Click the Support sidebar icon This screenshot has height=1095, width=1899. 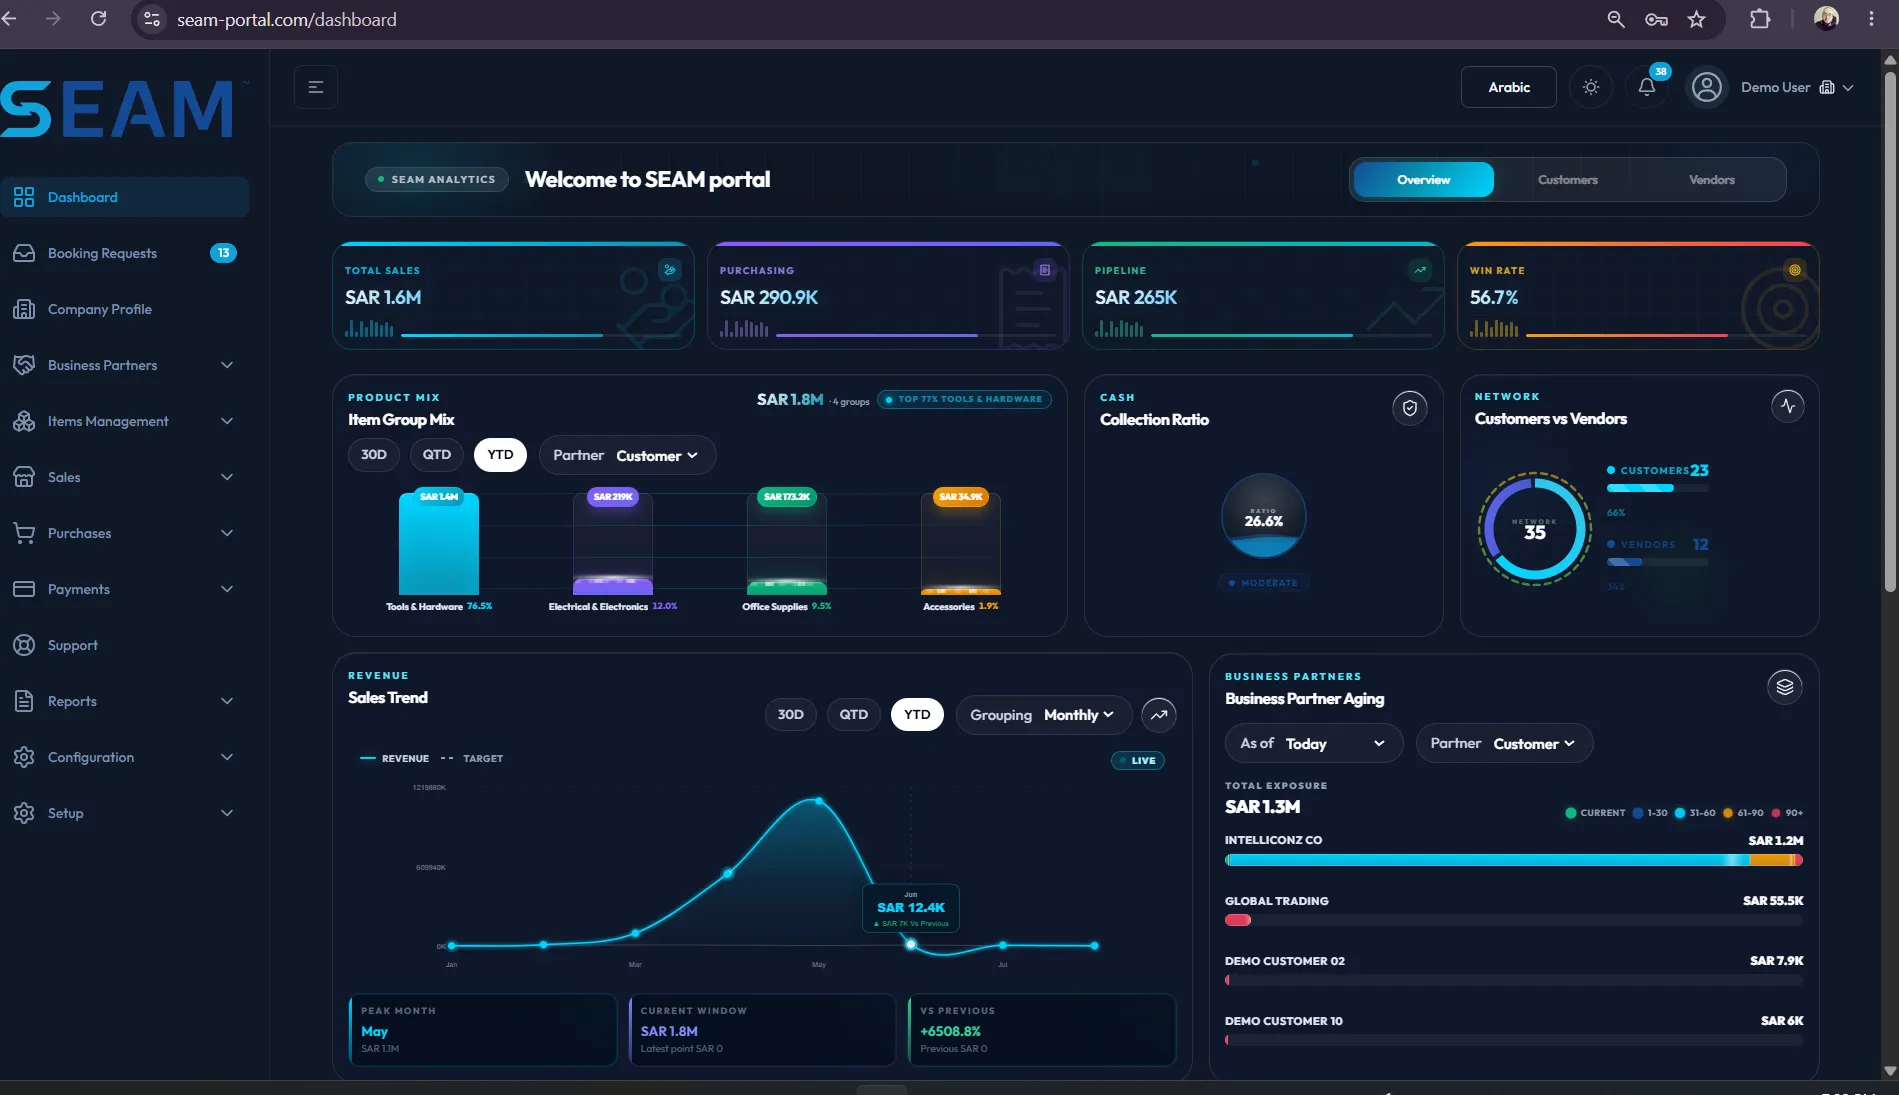24,645
